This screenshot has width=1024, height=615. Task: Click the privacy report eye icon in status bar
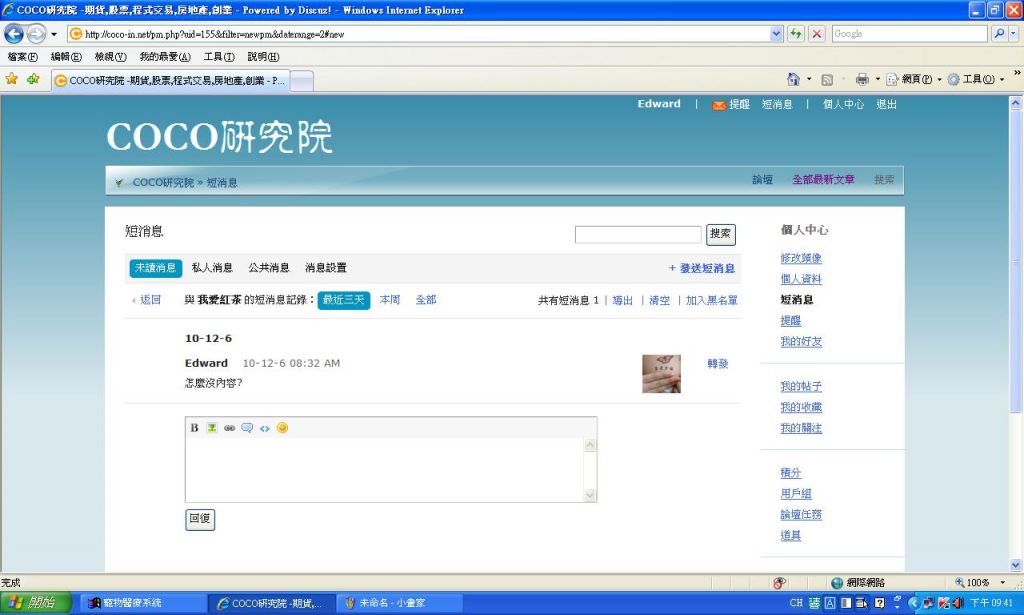pos(780,582)
